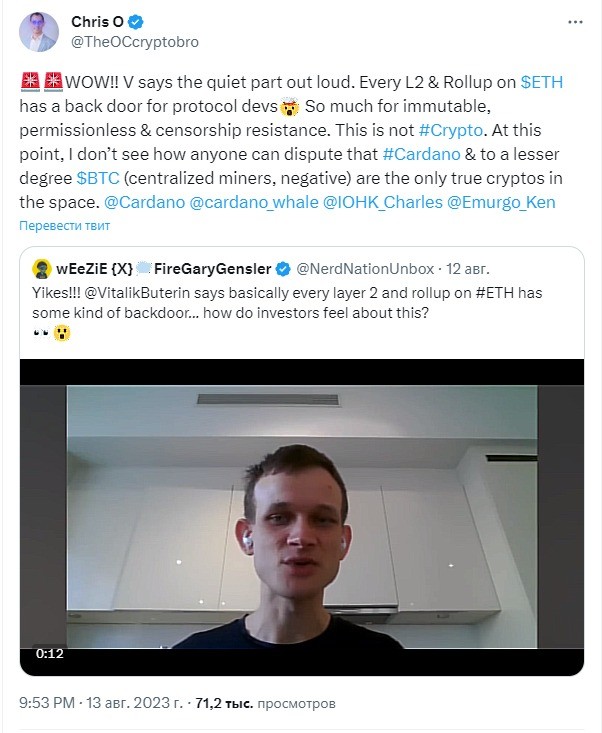This screenshot has width=602, height=733.
Task: Open @NerdNationUnbox handle in quoted tweet
Action: click(365, 269)
